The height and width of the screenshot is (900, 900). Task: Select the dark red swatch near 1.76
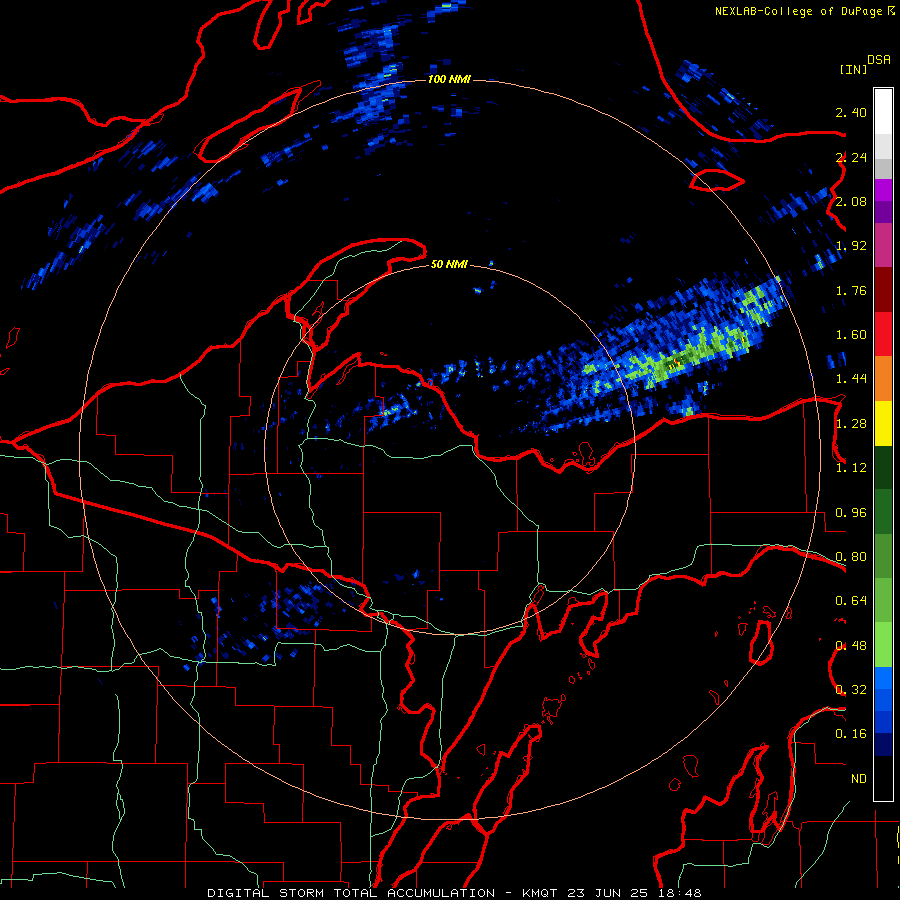[x=883, y=290]
